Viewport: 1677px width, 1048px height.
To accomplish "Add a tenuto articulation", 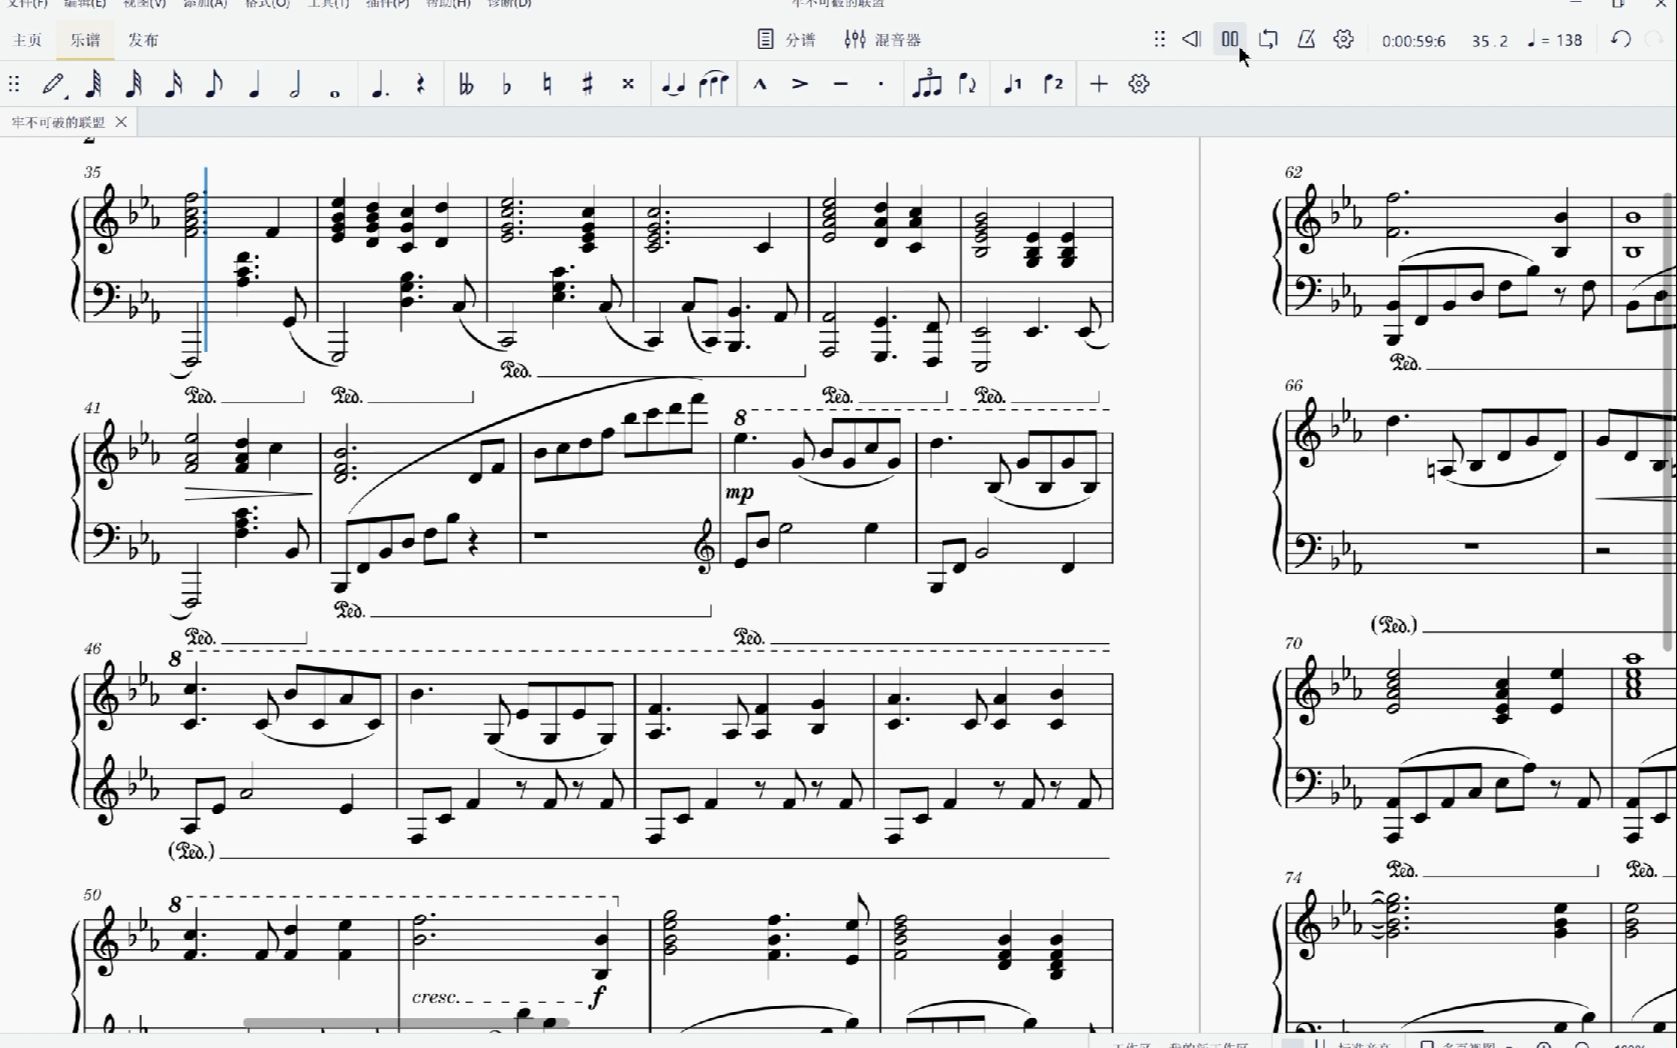I will pyautogui.click(x=841, y=84).
